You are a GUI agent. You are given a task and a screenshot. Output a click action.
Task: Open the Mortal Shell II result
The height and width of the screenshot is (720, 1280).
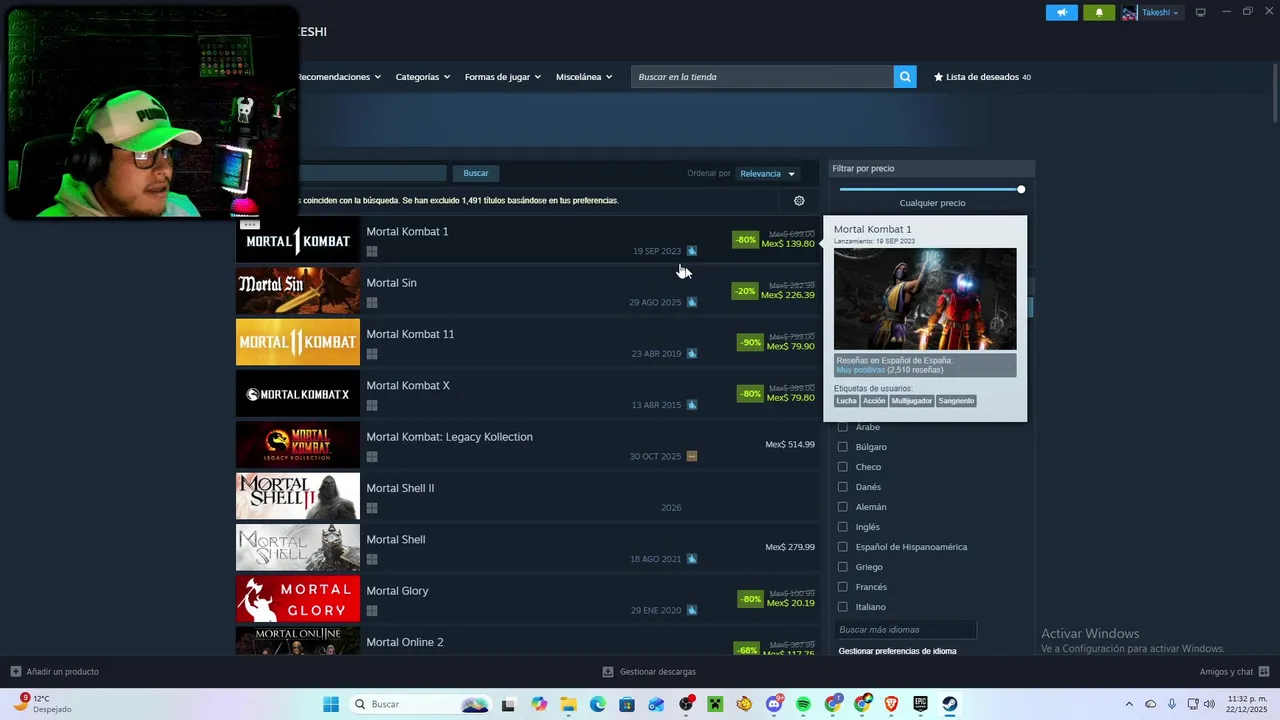click(527, 496)
